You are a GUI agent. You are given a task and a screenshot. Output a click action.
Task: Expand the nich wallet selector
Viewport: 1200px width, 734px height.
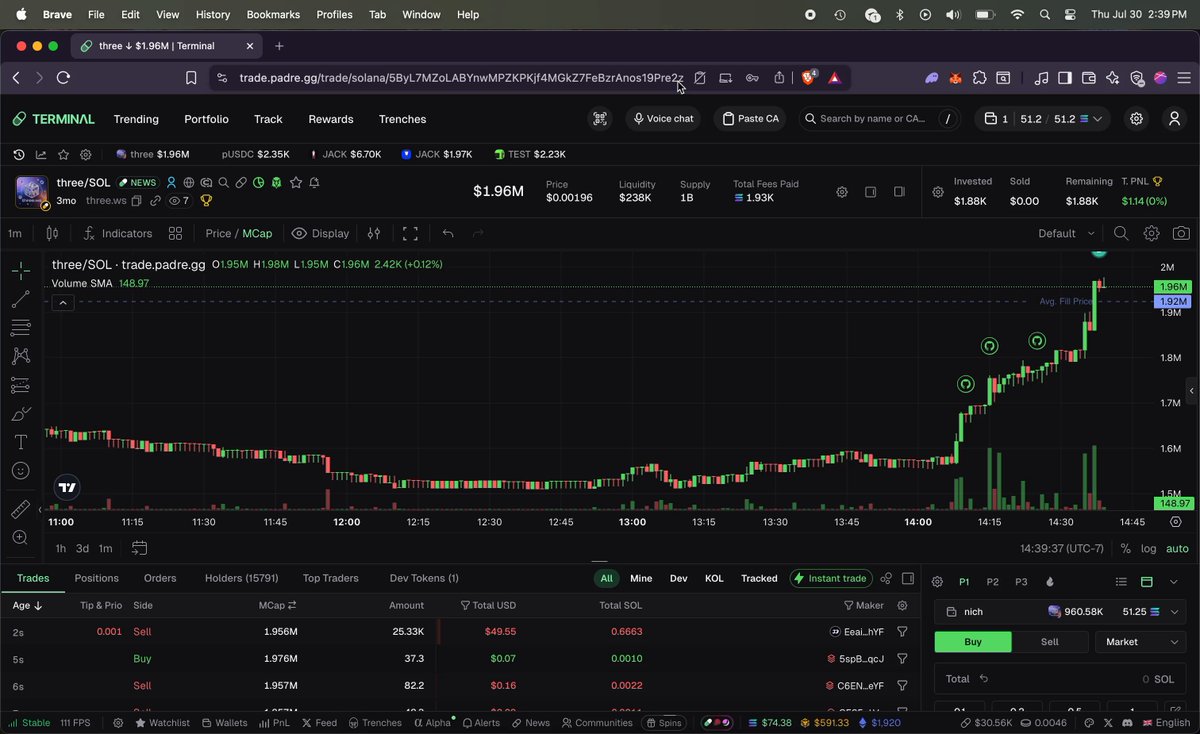point(1060,611)
